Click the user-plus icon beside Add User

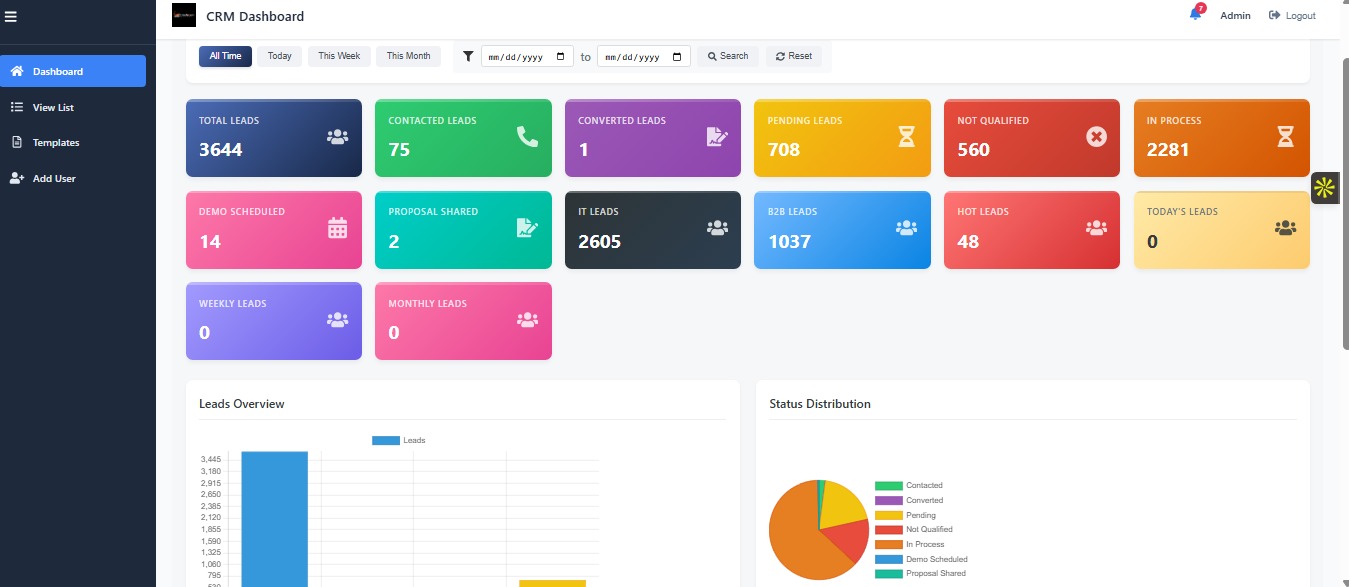16,178
